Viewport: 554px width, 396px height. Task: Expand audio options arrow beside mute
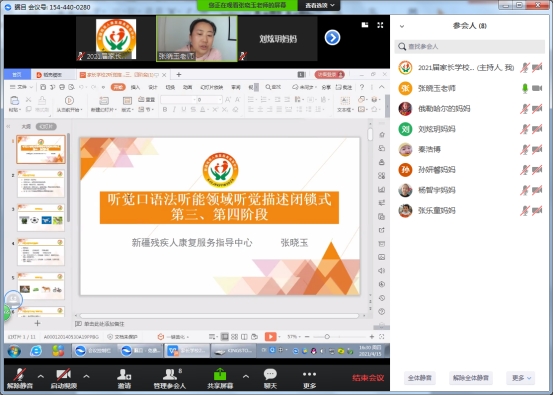41,377
